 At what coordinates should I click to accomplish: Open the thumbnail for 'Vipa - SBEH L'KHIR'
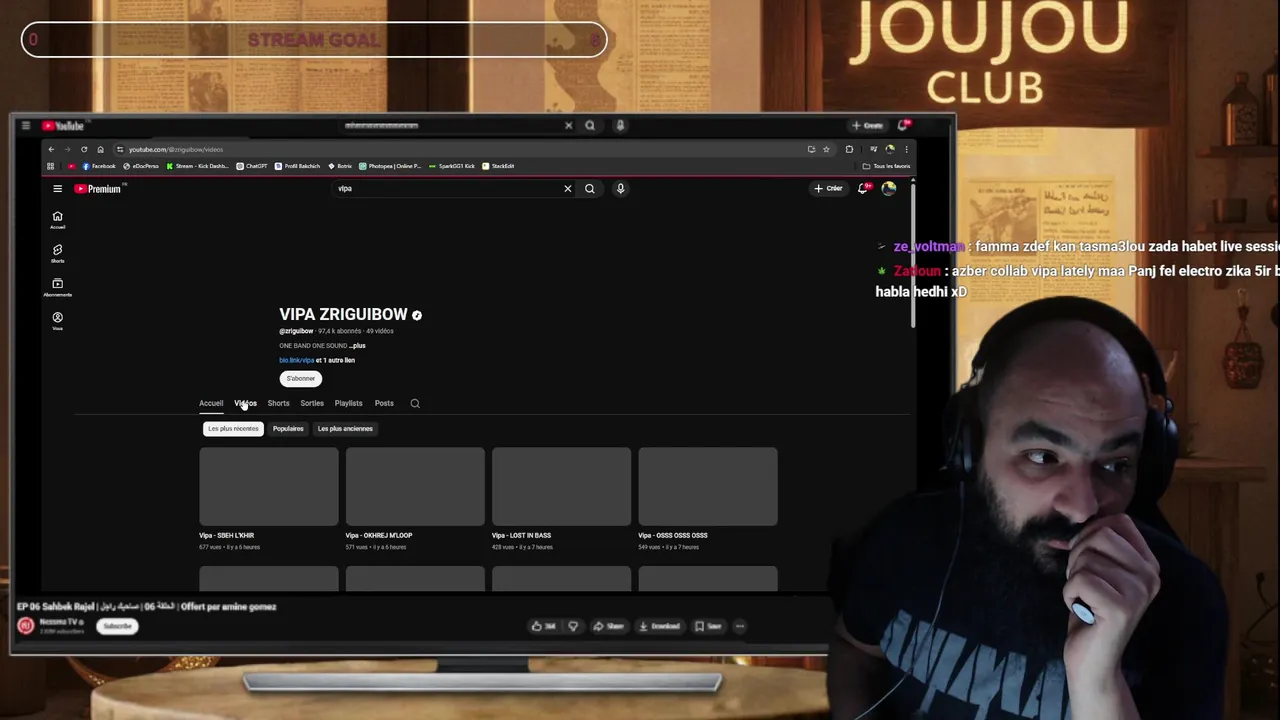coord(269,487)
